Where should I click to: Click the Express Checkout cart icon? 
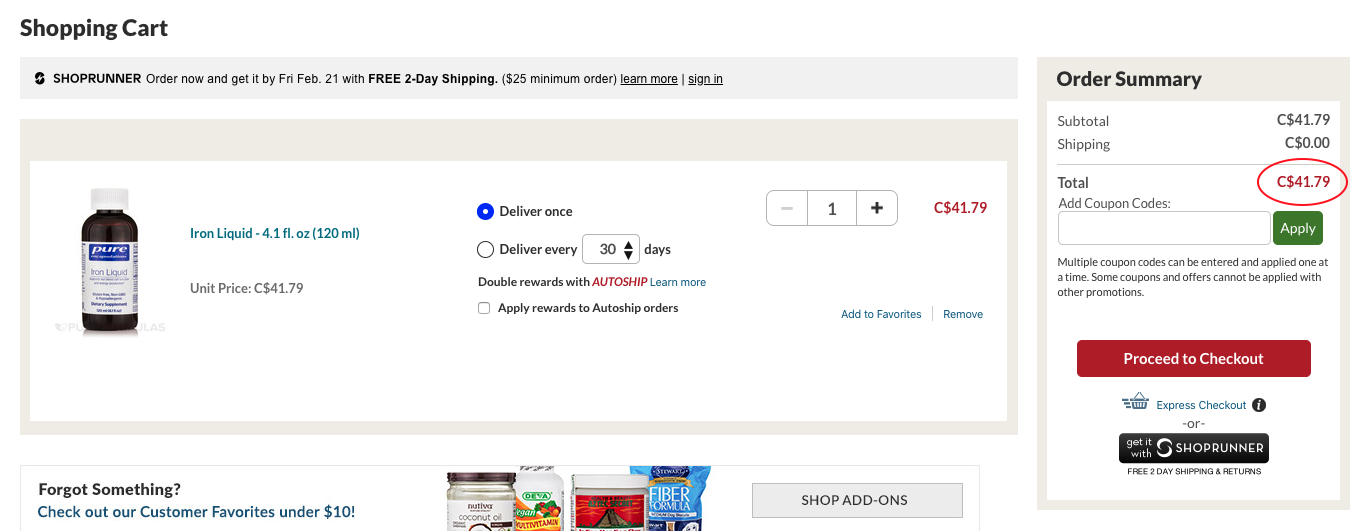(x=1135, y=402)
